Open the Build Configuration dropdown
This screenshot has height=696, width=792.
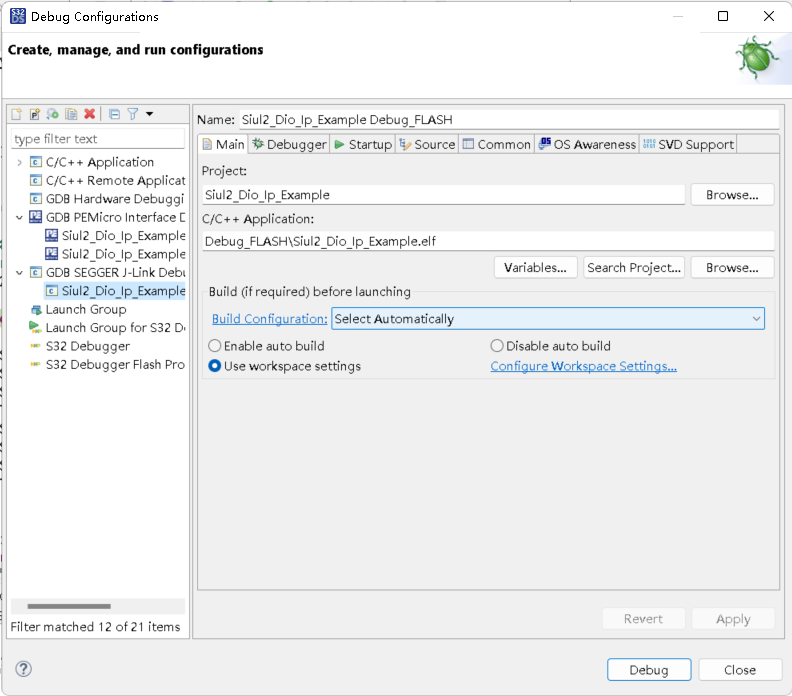[x=548, y=319]
